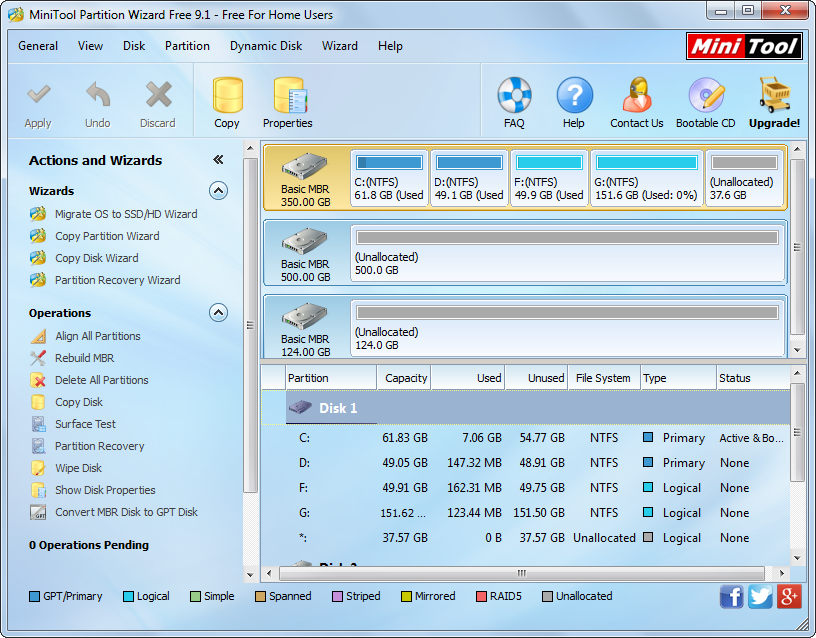This screenshot has height=638, width=816.
Task: Select the F:(NTFS) partition block
Action: 550,178
